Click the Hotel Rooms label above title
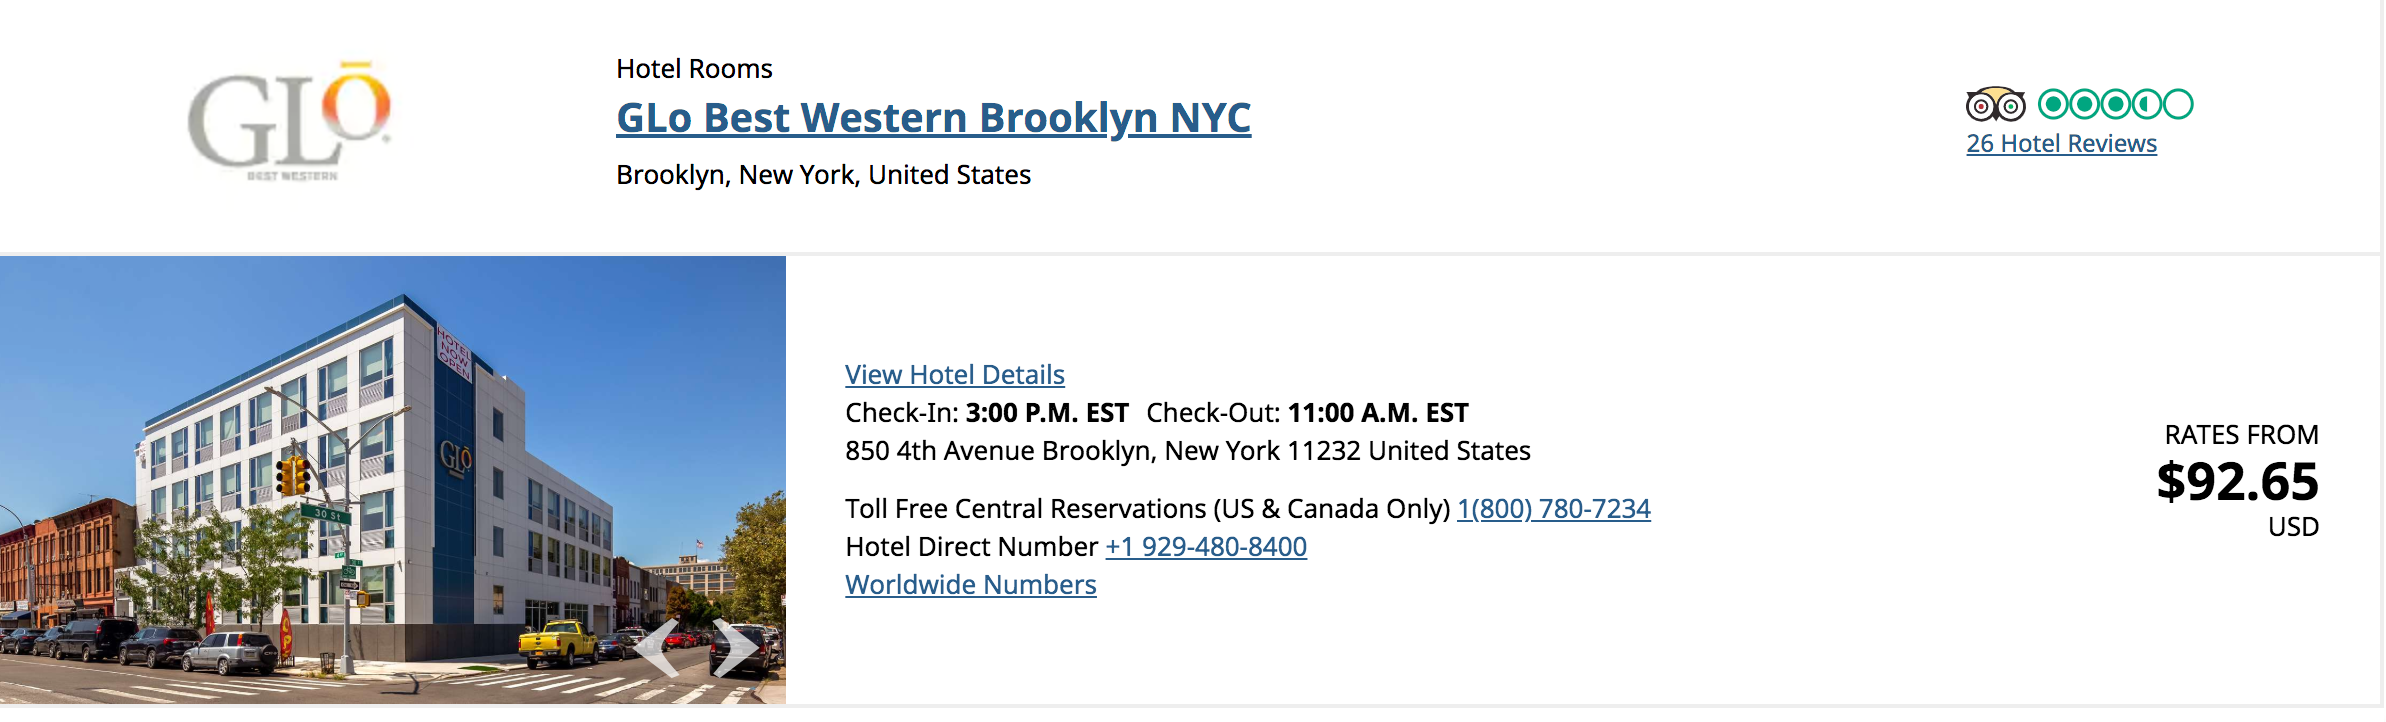The height and width of the screenshot is (722, 2386). 694,69
